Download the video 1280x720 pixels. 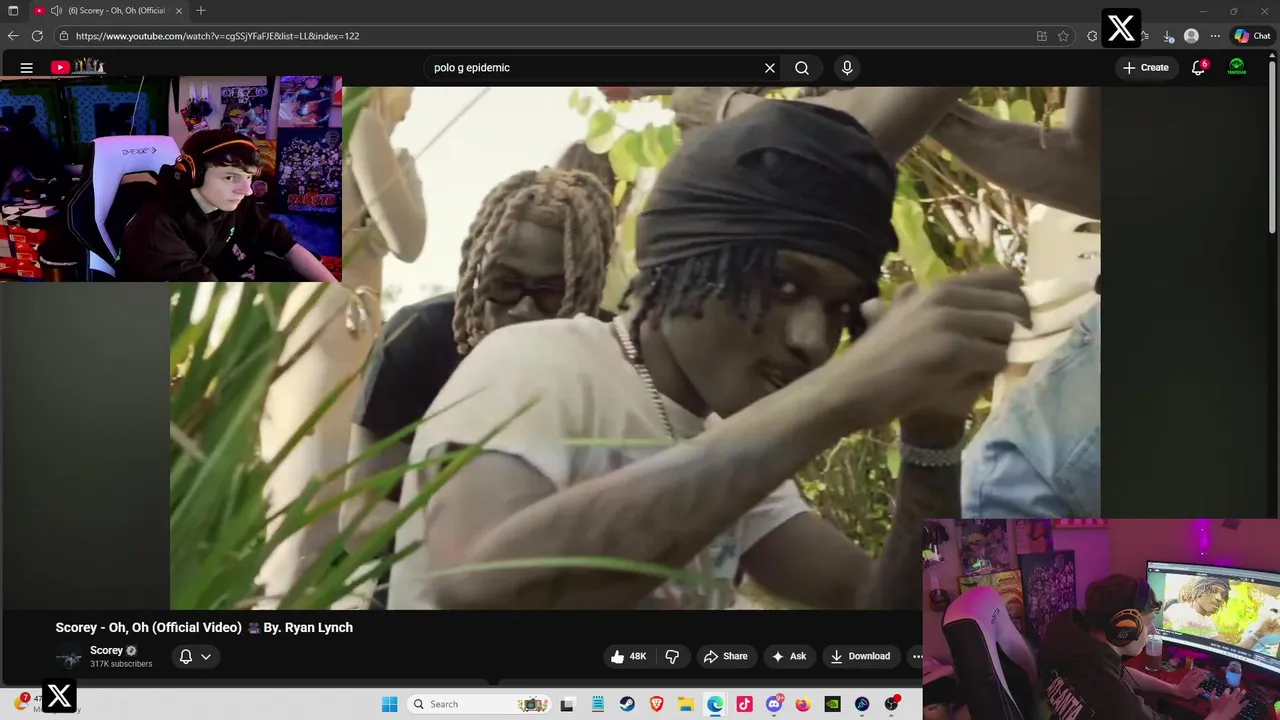click(x=860, y=657)
